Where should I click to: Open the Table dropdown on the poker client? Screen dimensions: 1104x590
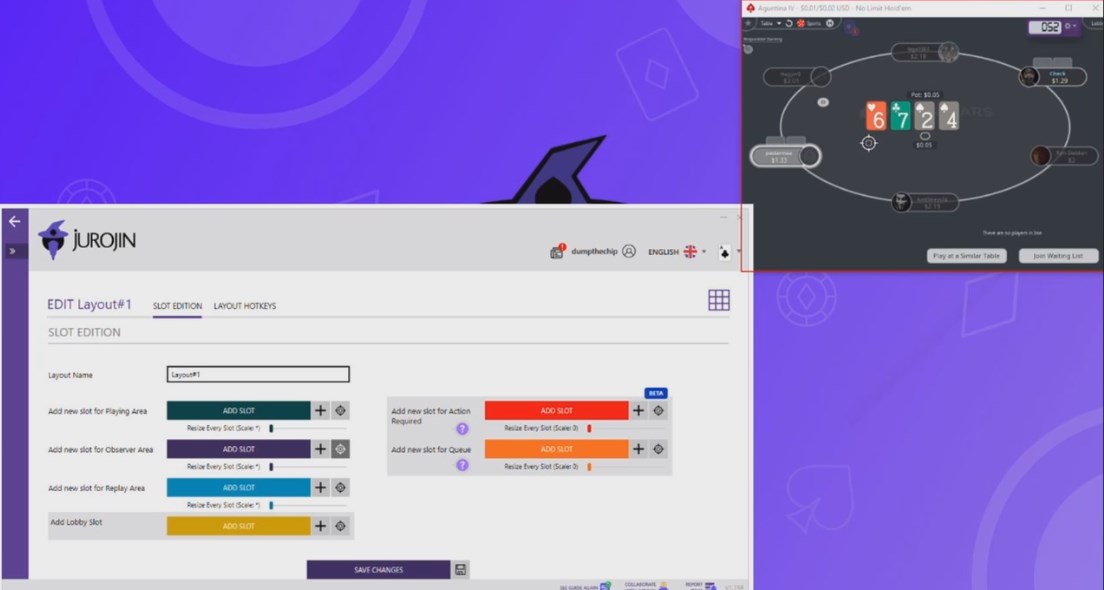click(770, 21)
